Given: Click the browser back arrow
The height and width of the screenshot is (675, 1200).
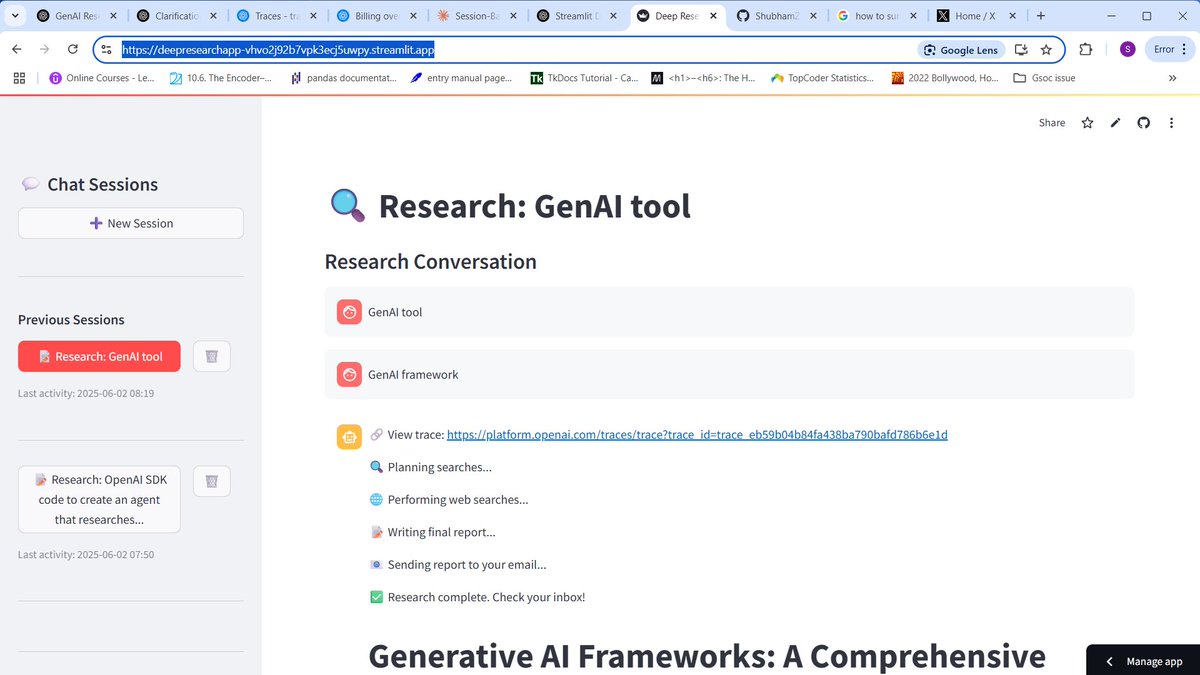Looking at the screenshot, I should click(16, 49).
